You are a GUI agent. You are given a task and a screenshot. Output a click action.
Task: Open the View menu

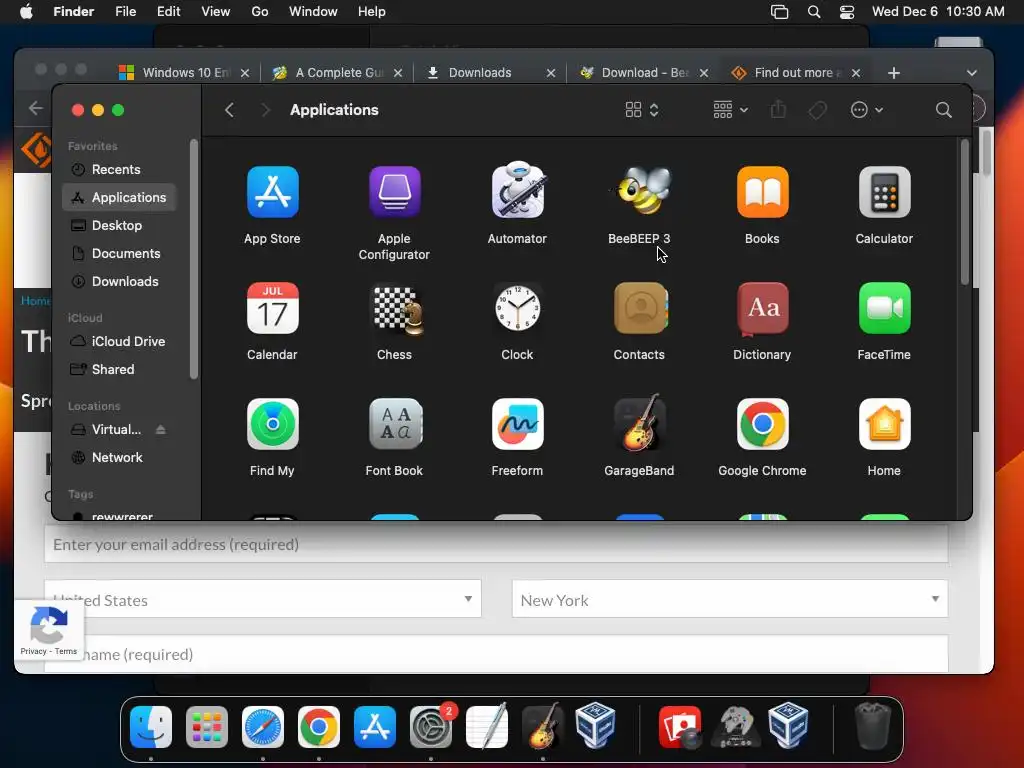pos(216,12)
